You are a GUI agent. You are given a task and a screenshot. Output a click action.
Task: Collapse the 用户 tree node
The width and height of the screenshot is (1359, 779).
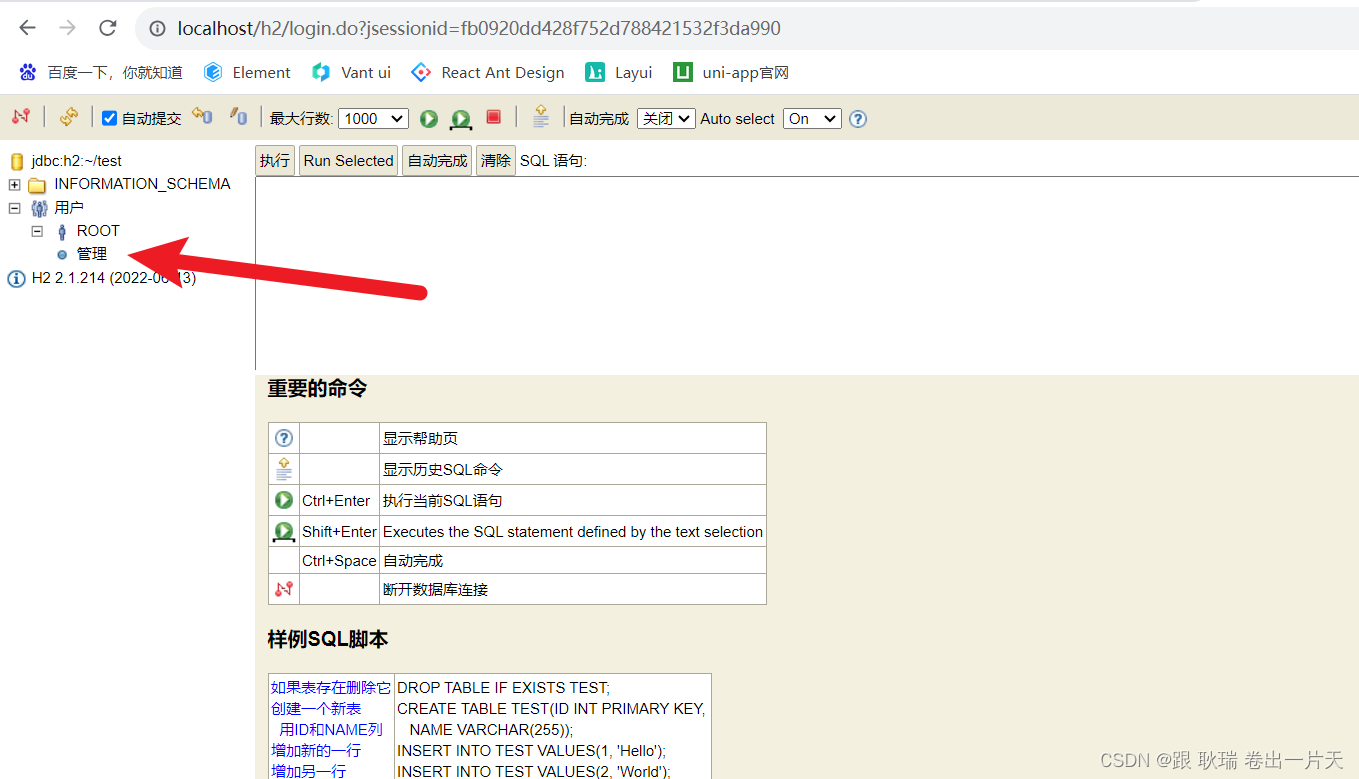click(14, 208)
